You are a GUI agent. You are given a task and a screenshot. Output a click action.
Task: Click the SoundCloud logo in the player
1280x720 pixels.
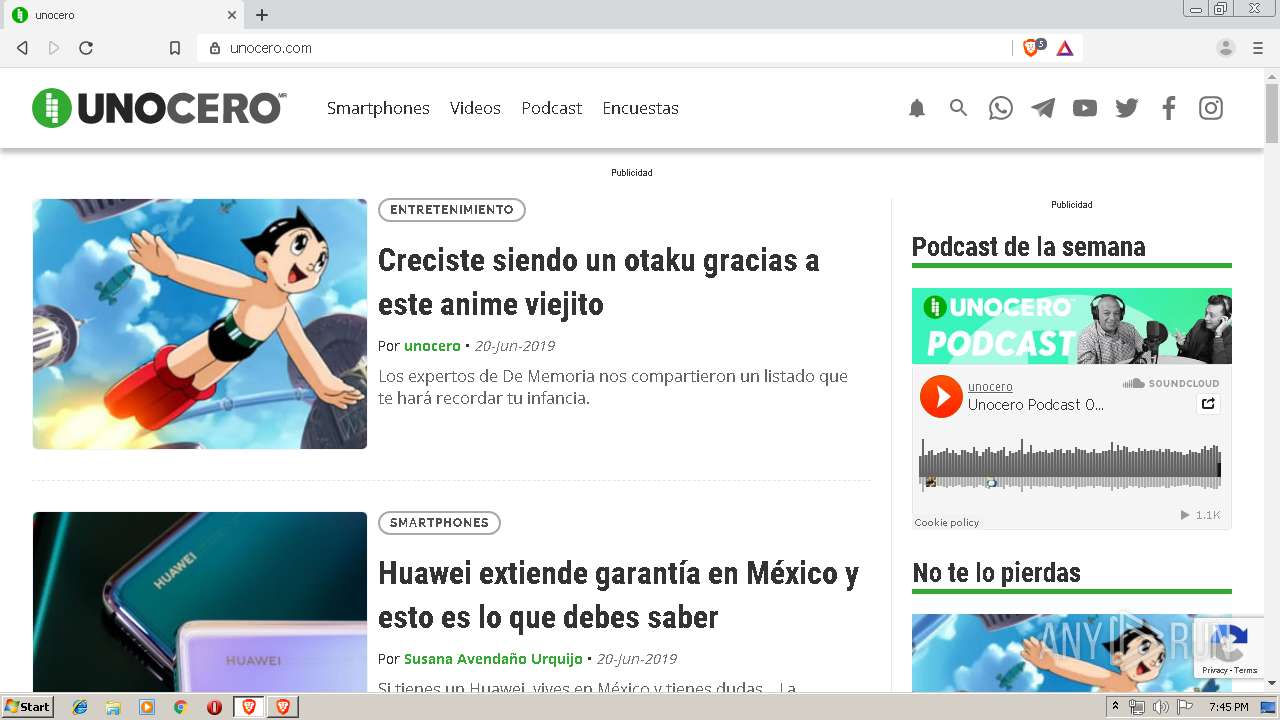tap(1171, 384)
